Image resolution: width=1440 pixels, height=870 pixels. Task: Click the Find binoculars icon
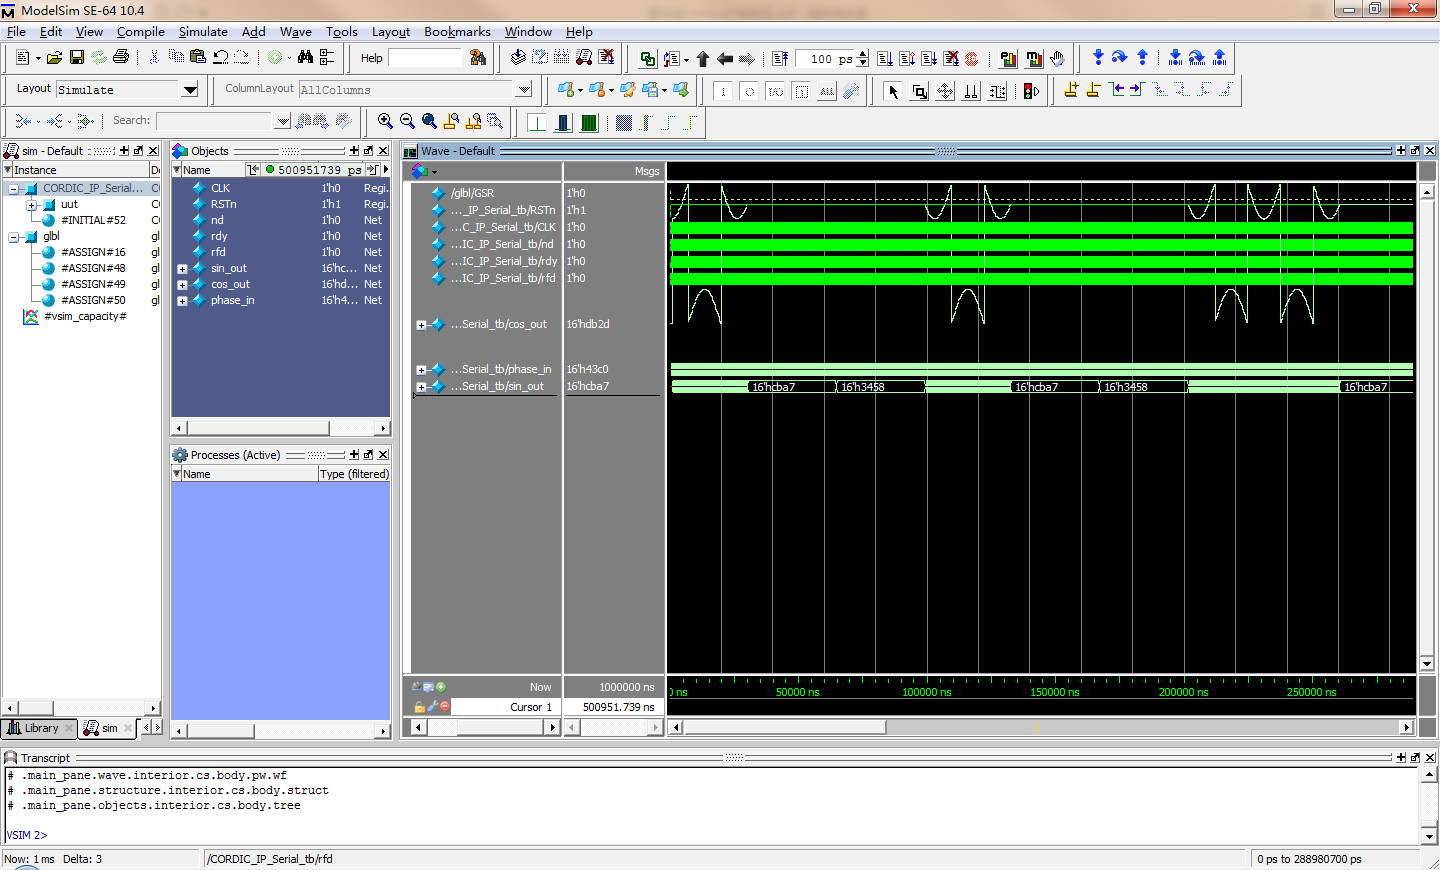(x=305, y=58)
